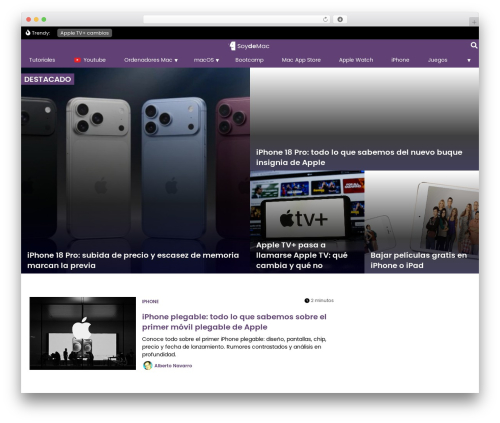Screen dimensions: 500x423
Task: Expand the macOS submenu arrow
Action: tap(217, 60)
